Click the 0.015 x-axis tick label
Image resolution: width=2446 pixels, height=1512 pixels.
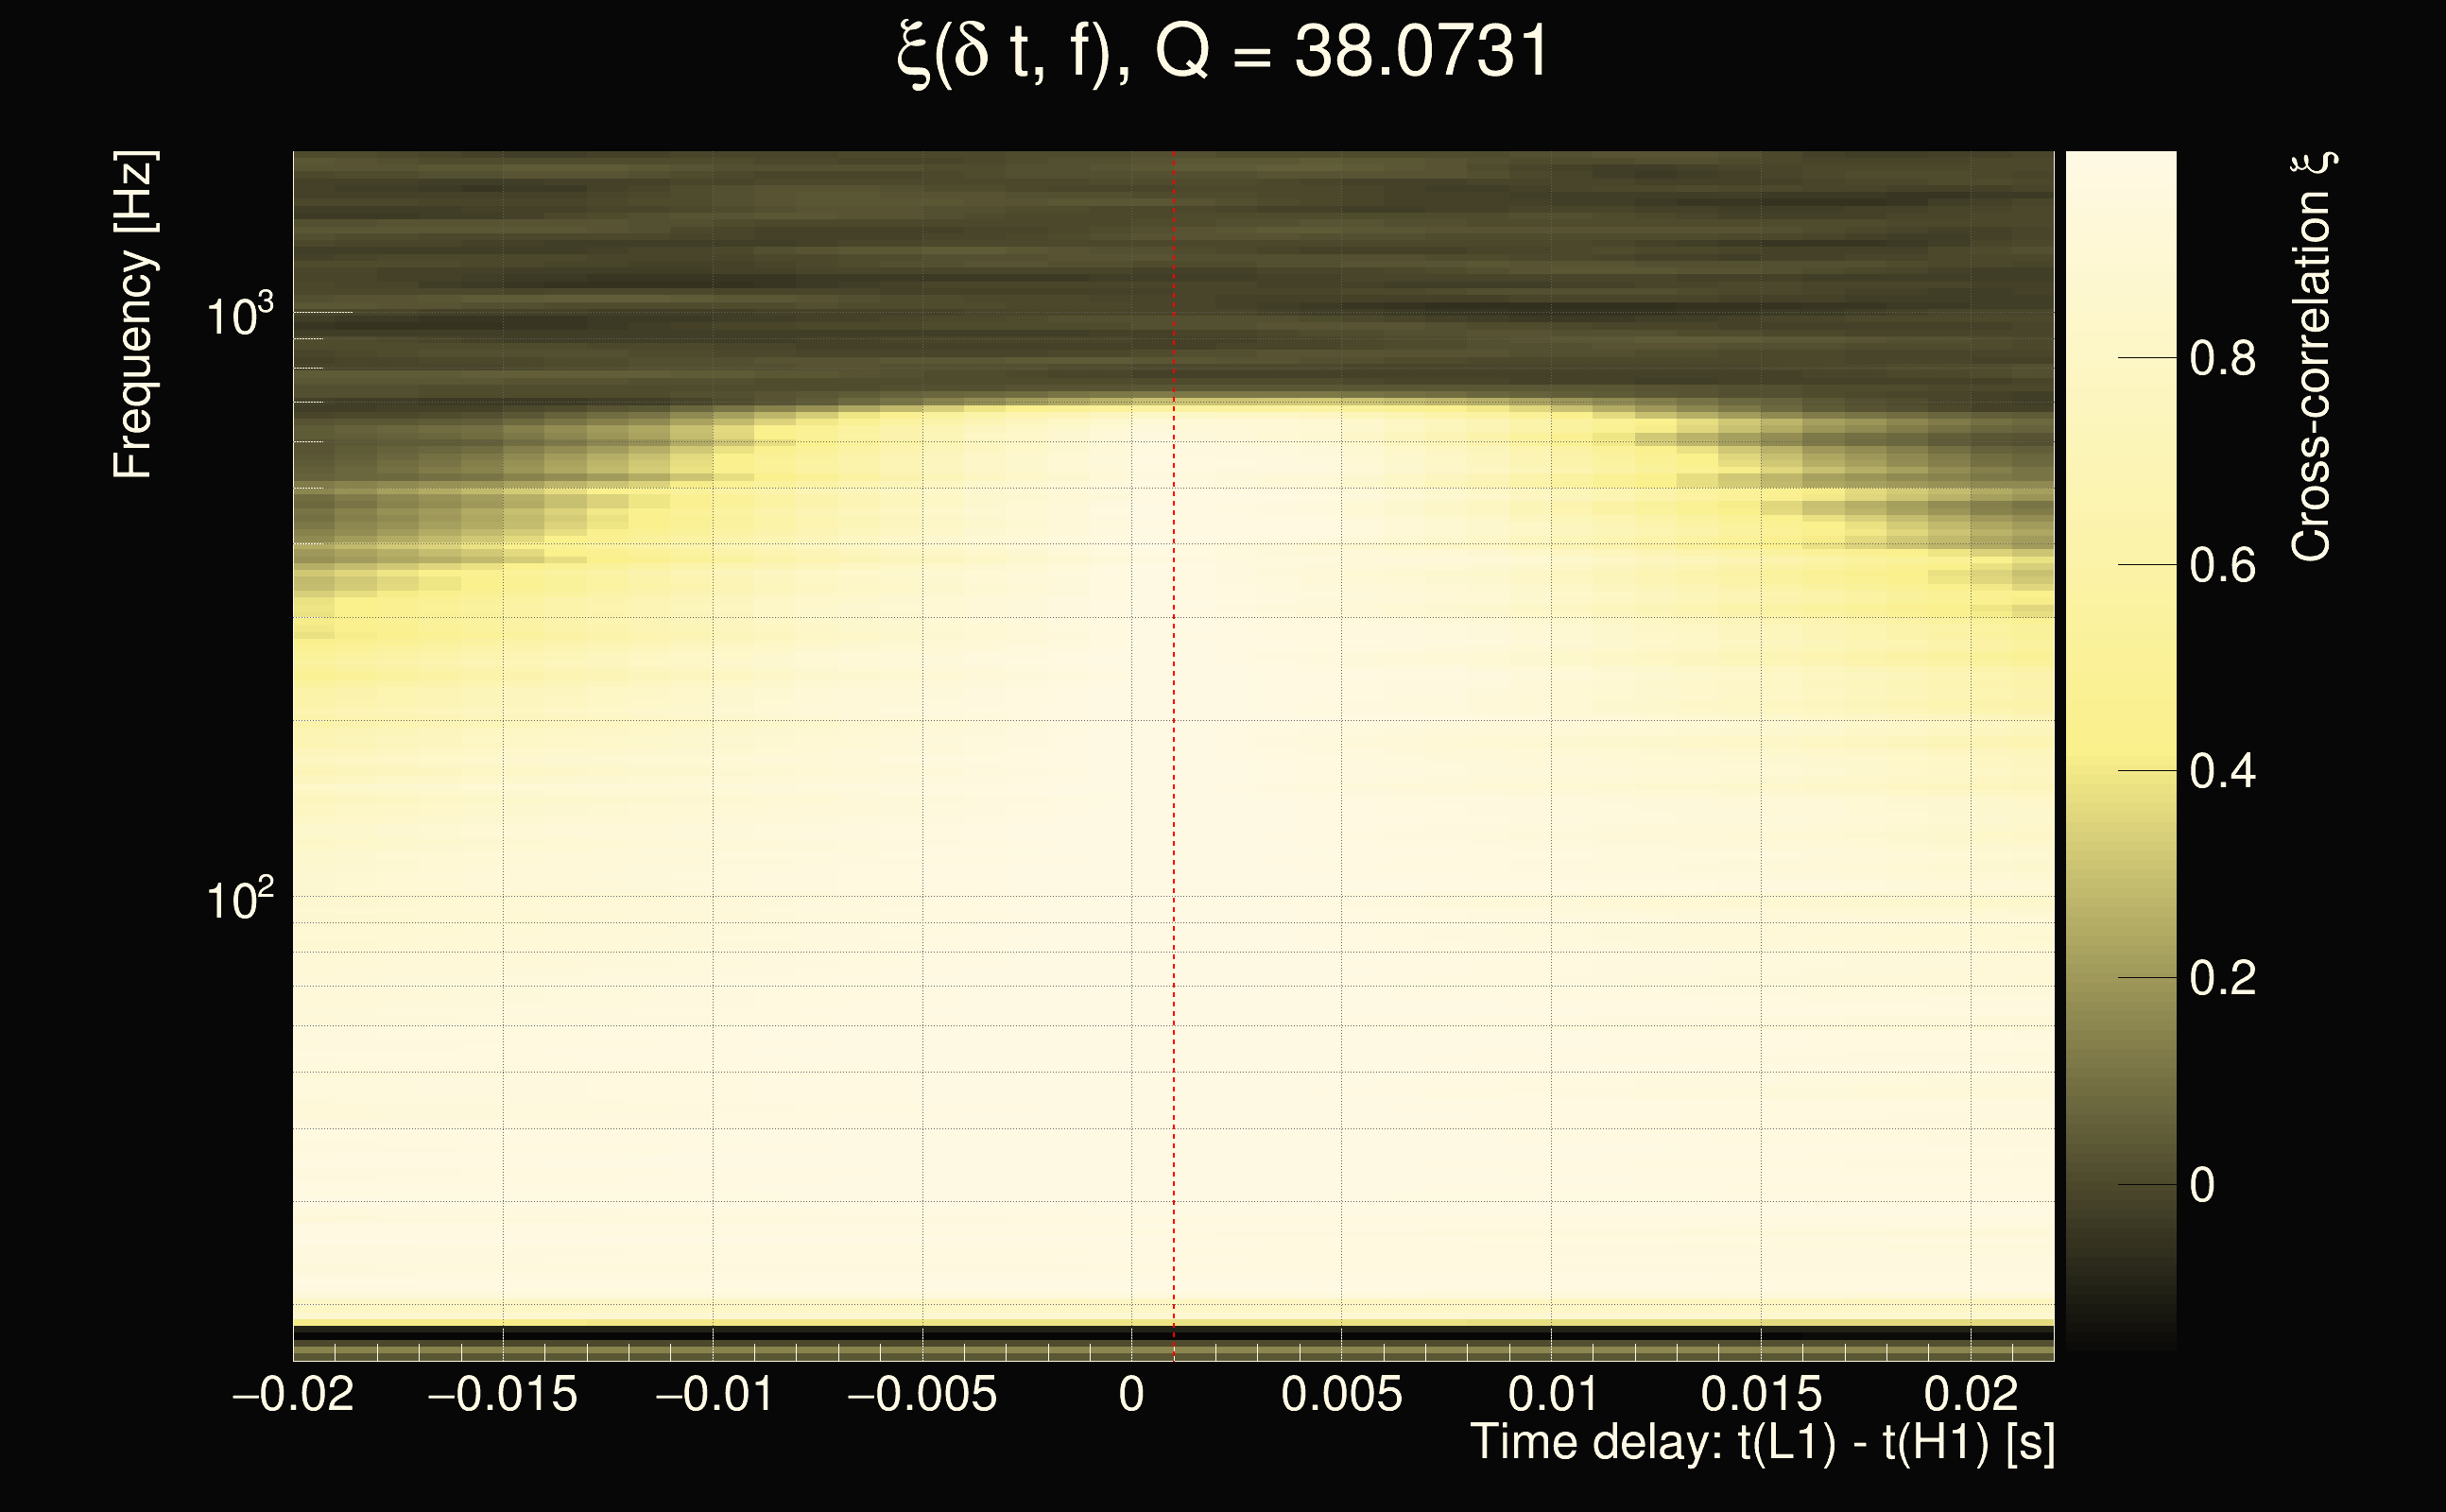tap(1761, 1395)
